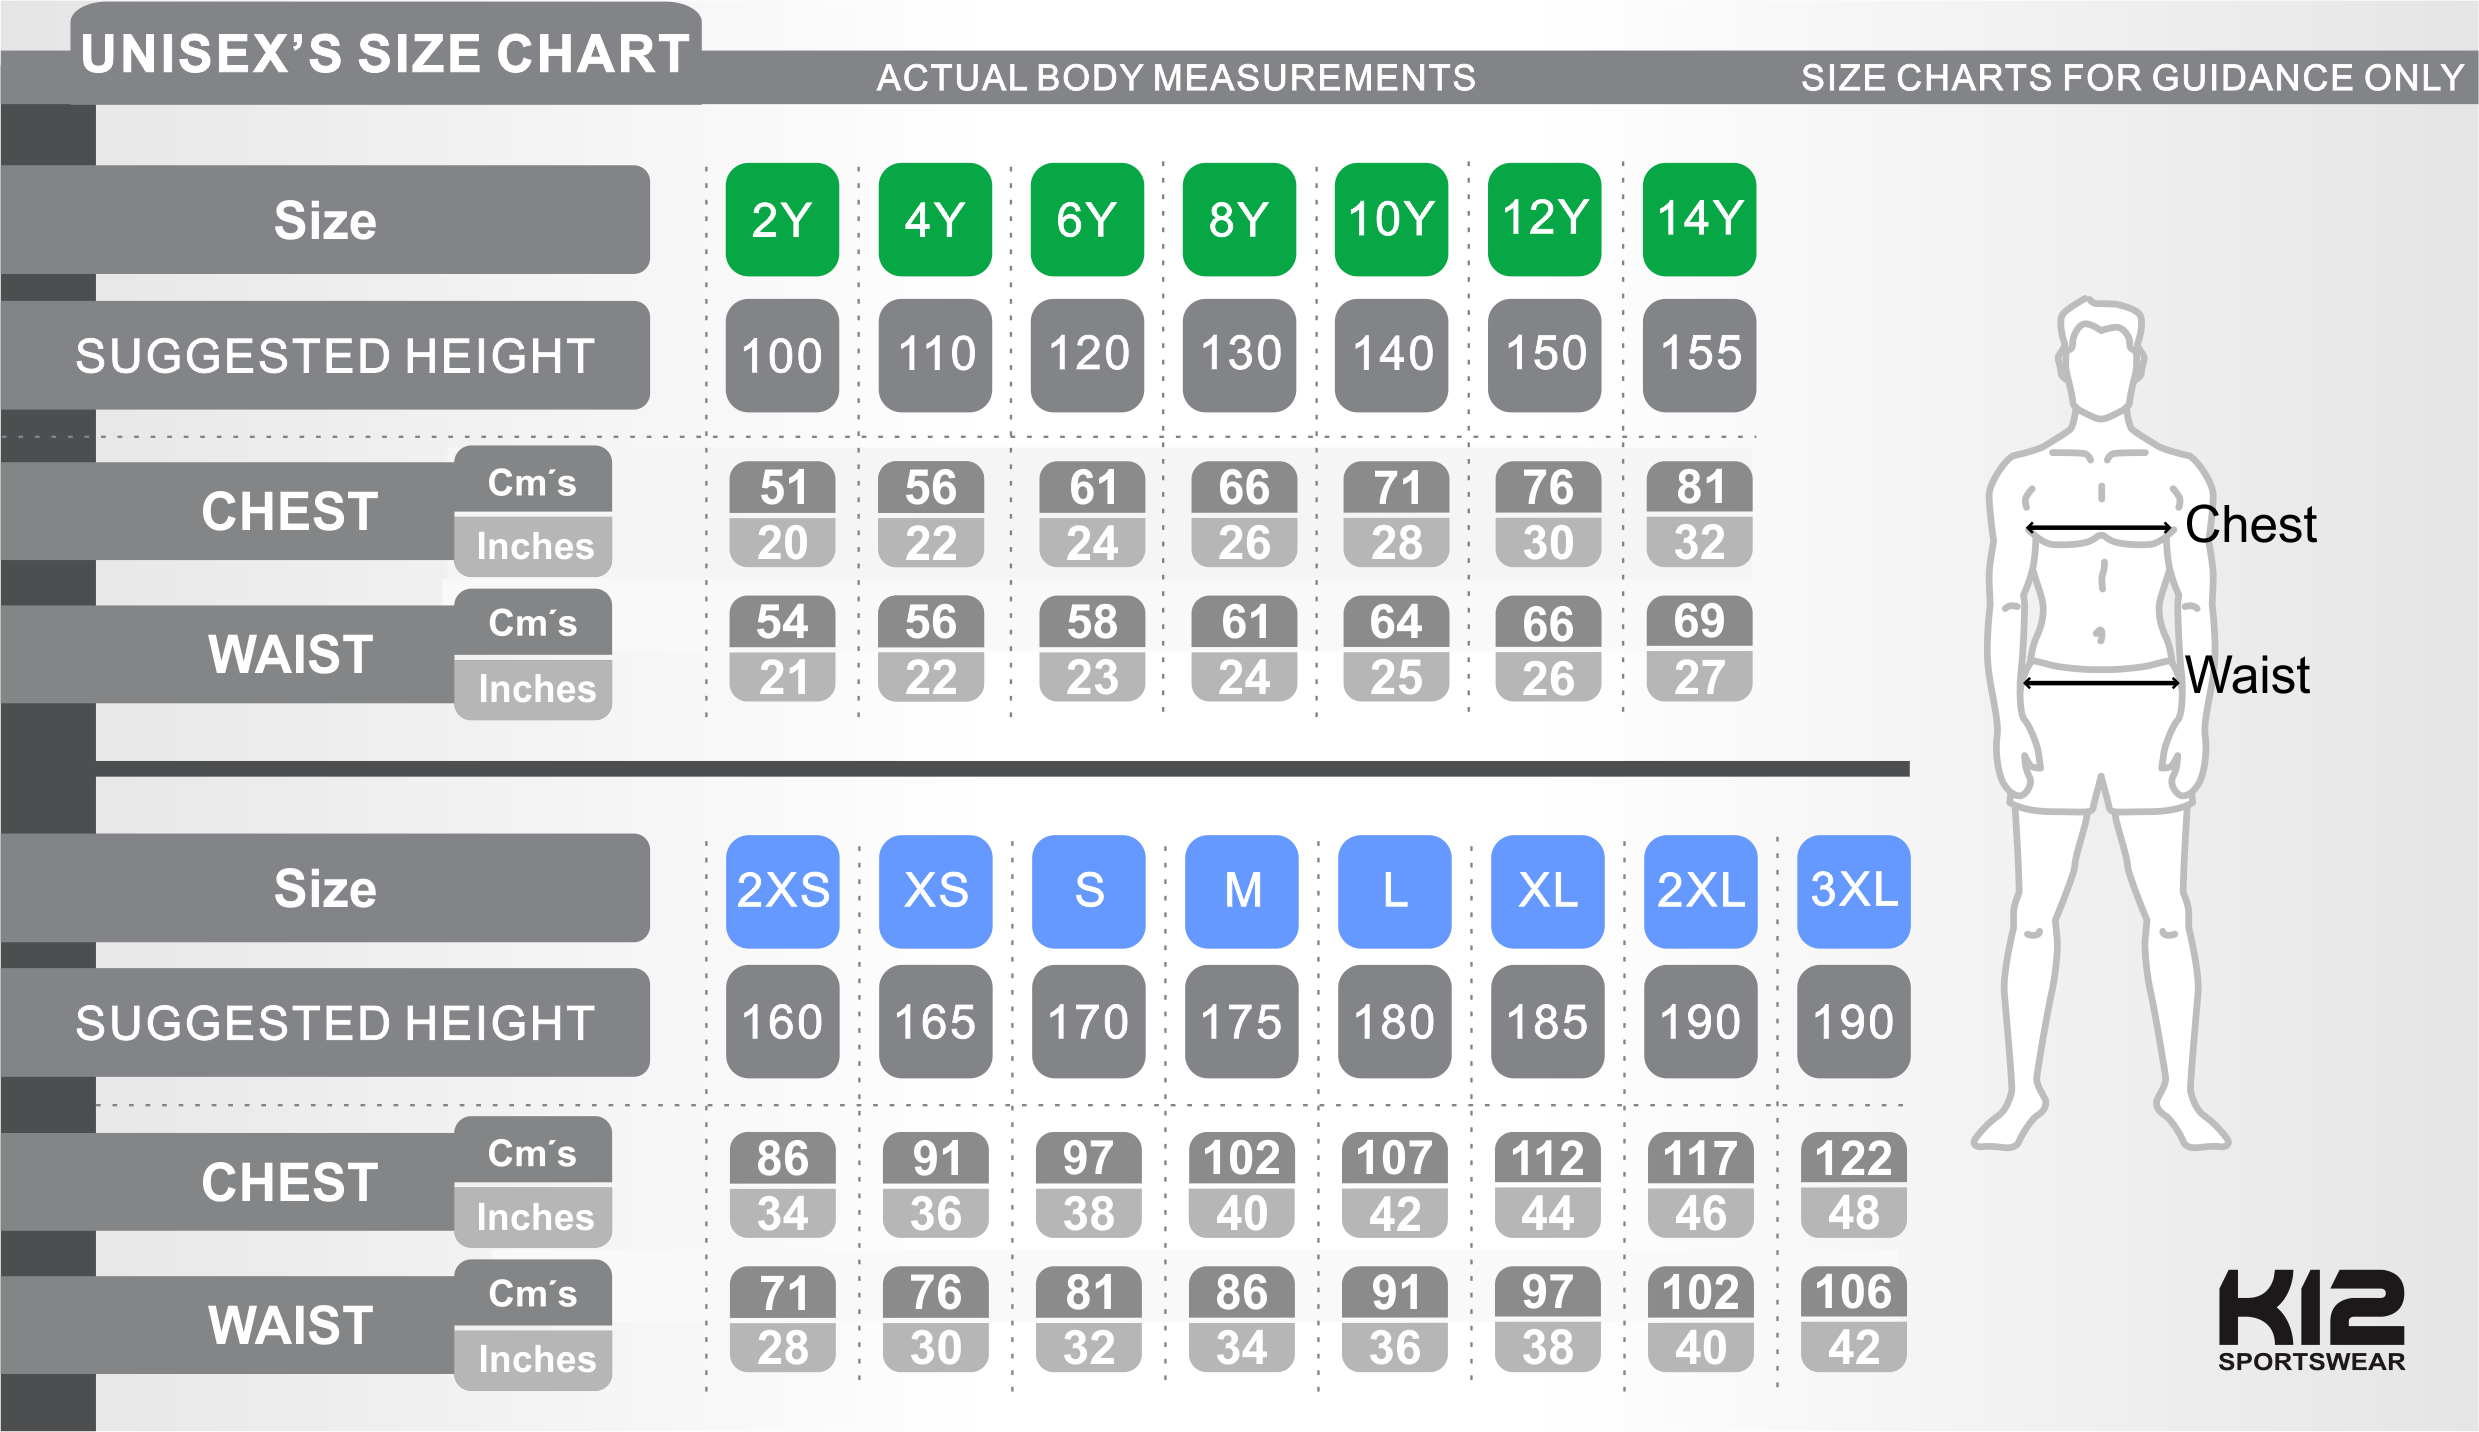Click the 122 cm chest value
This screenshot has width=2479, height=1432.
point(1853,1158)
